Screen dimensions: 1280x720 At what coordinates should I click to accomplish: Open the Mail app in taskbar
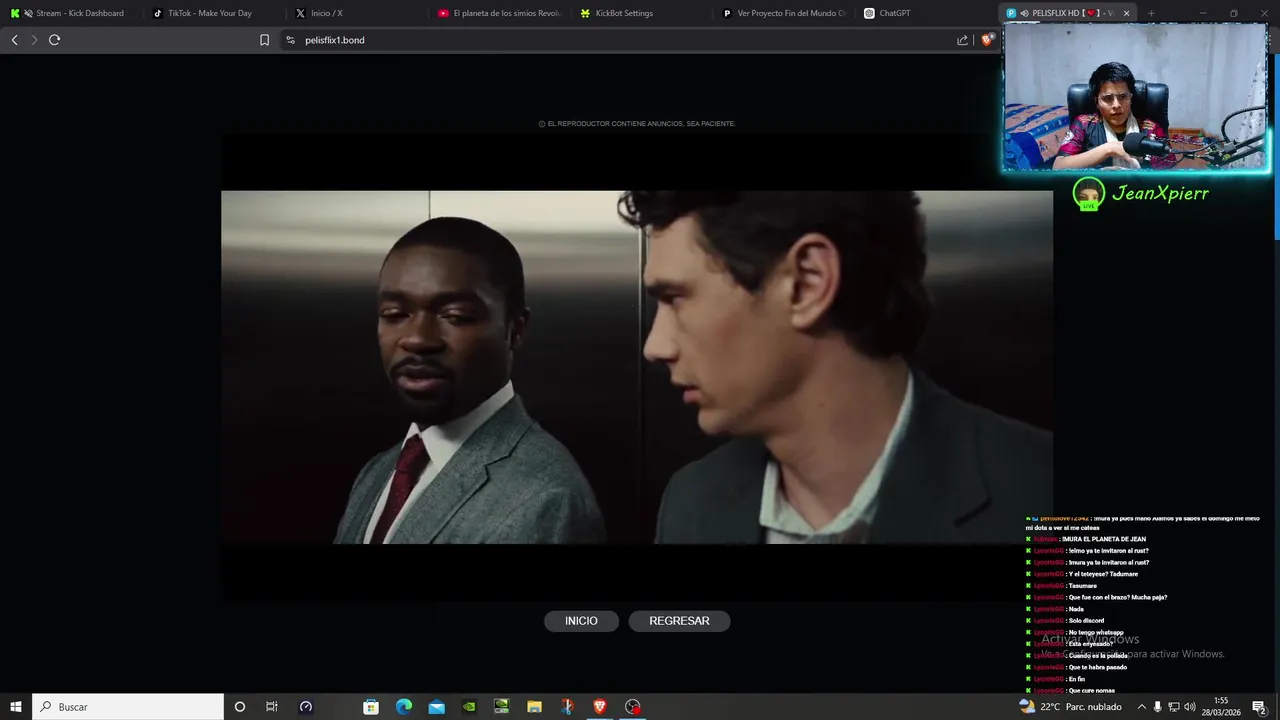pos(437,707)
